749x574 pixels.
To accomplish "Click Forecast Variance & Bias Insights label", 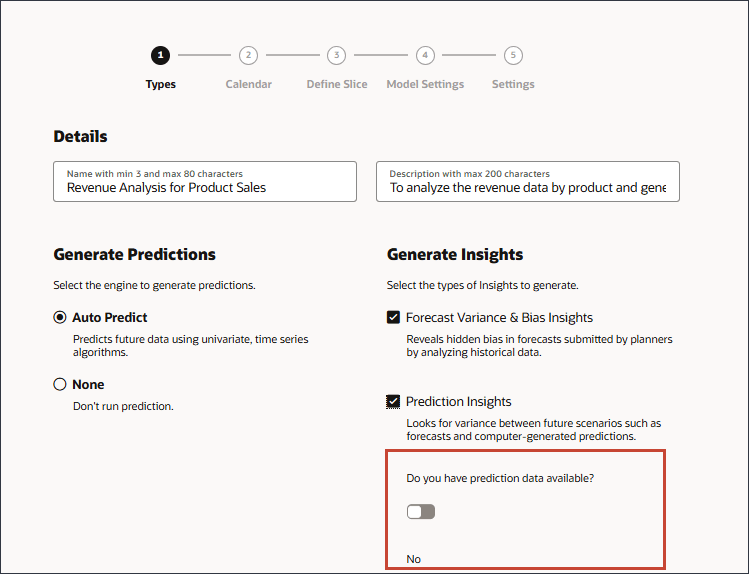I will pyautogui.click(x=499, y=318).
